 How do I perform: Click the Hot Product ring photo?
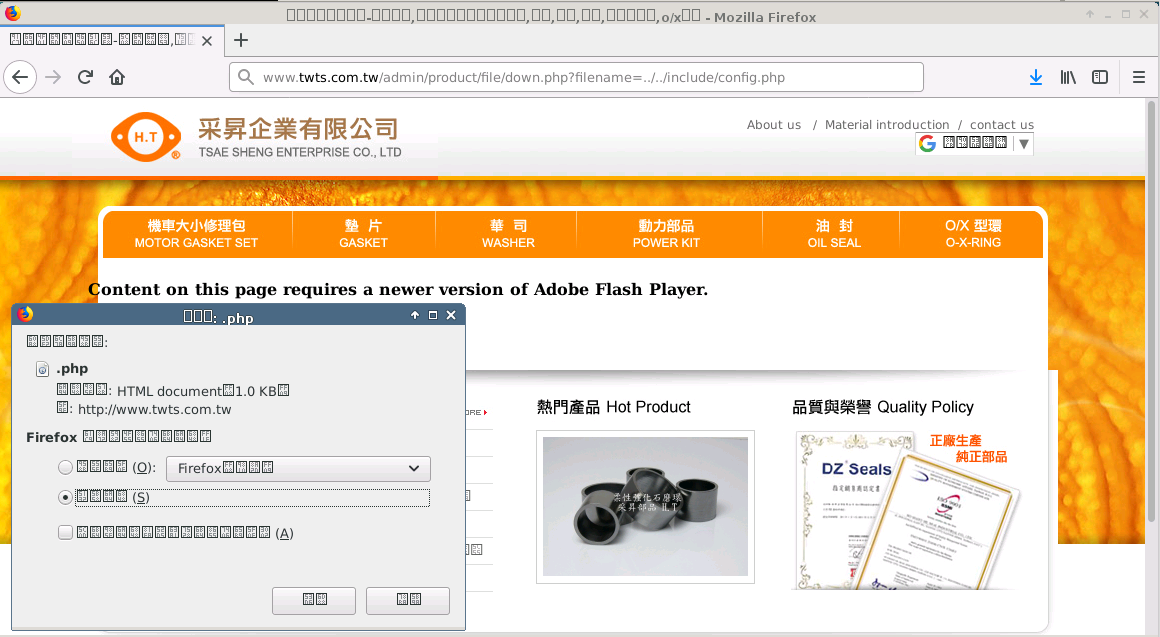[645, 507]
